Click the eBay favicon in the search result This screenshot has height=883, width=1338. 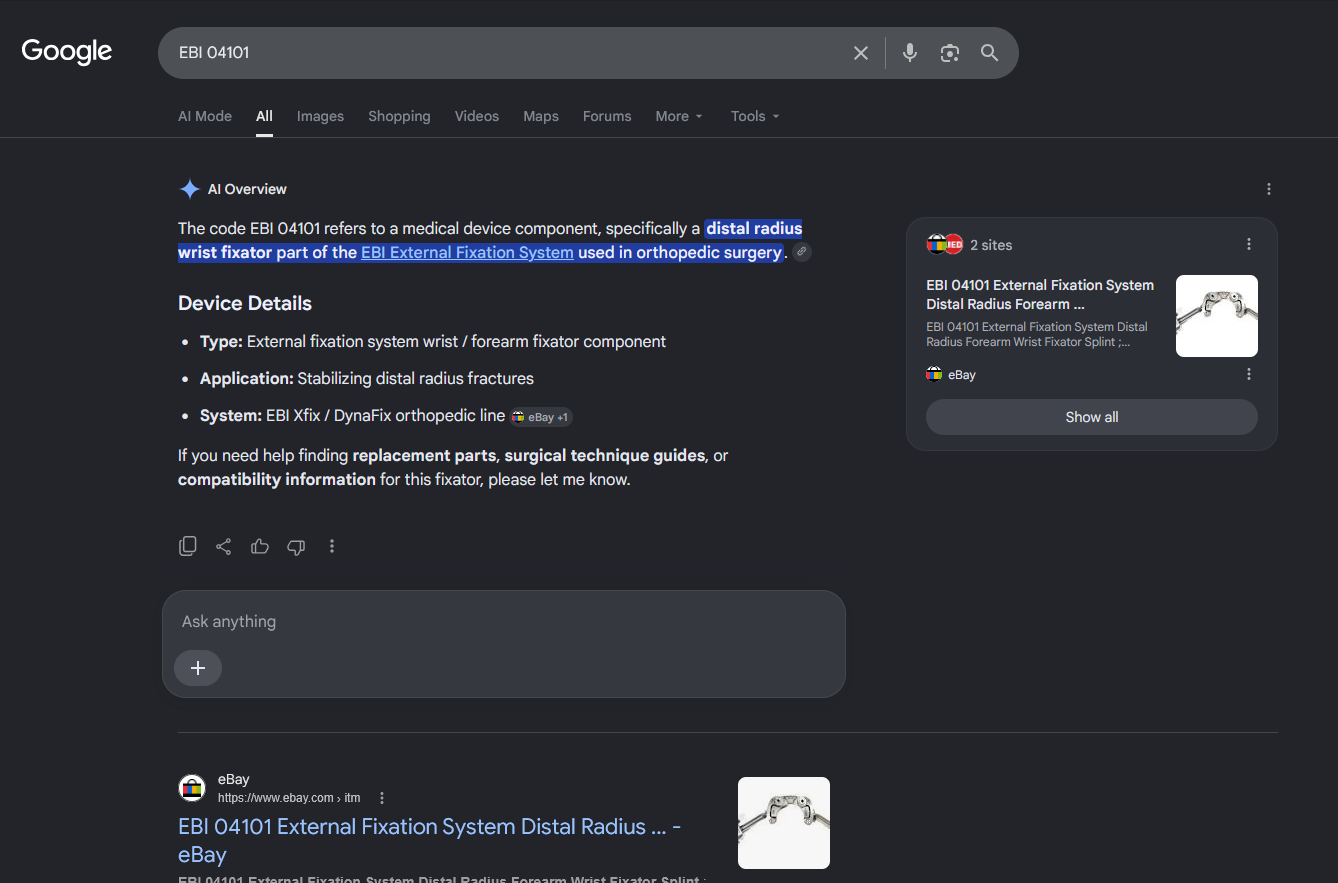point(192,788)
